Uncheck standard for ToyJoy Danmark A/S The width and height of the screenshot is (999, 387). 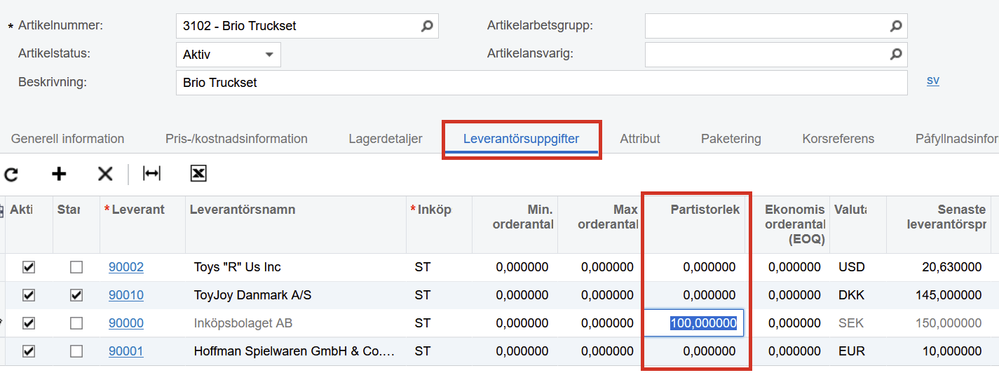(76, 295)
